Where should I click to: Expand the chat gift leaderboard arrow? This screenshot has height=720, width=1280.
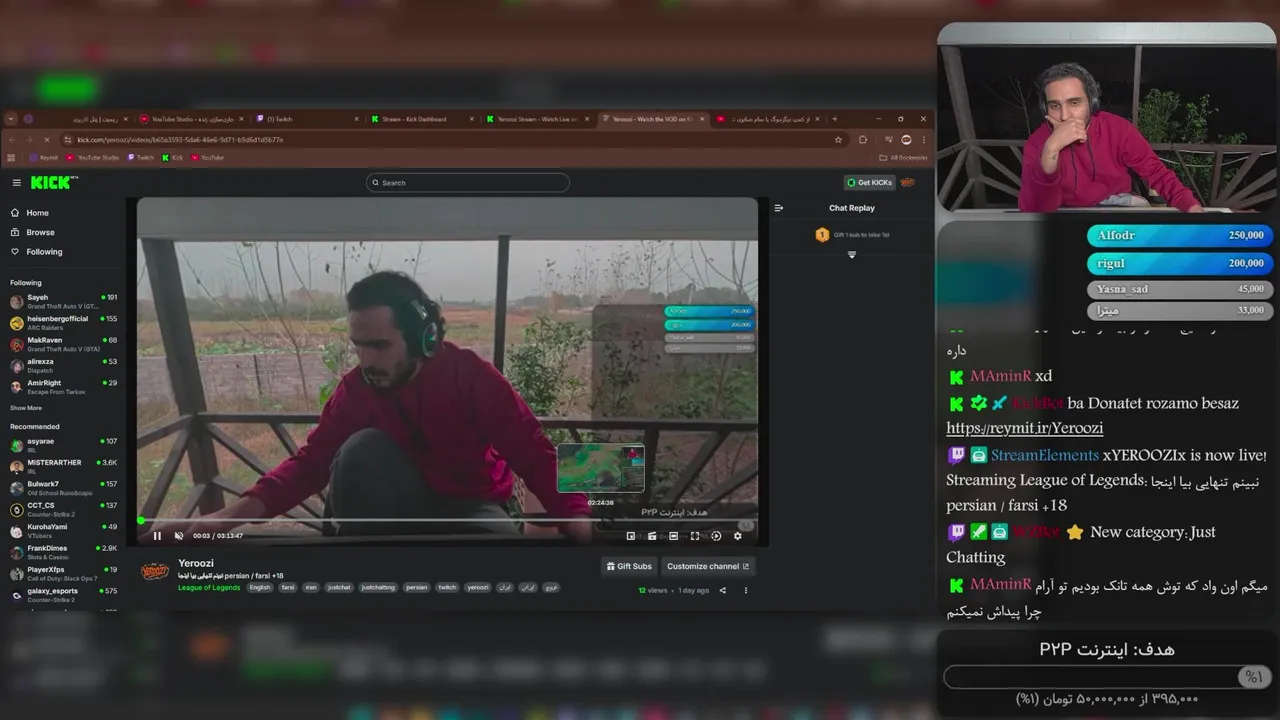(852, 255)
